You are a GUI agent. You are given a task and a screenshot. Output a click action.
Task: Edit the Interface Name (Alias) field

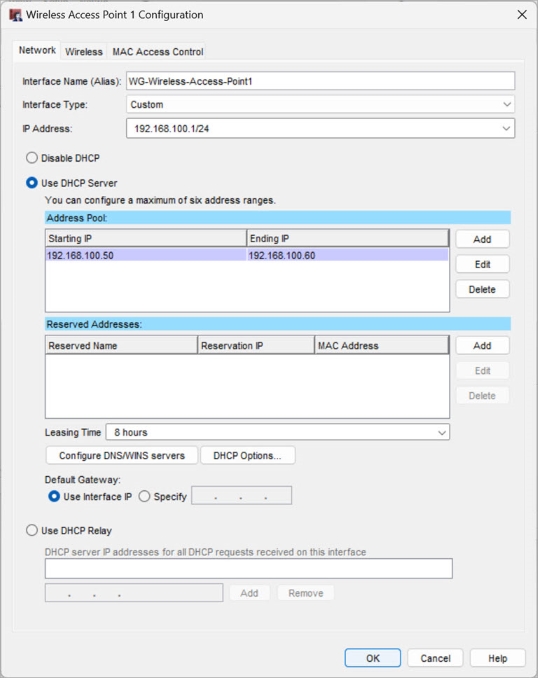click(320, 81)
